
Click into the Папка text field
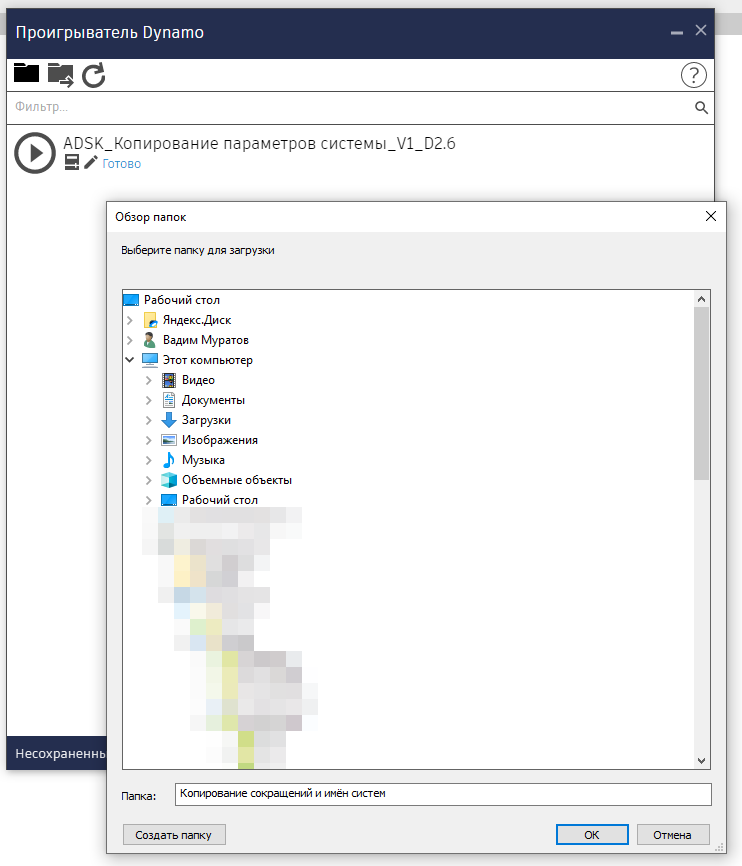[x=443, y=794]
